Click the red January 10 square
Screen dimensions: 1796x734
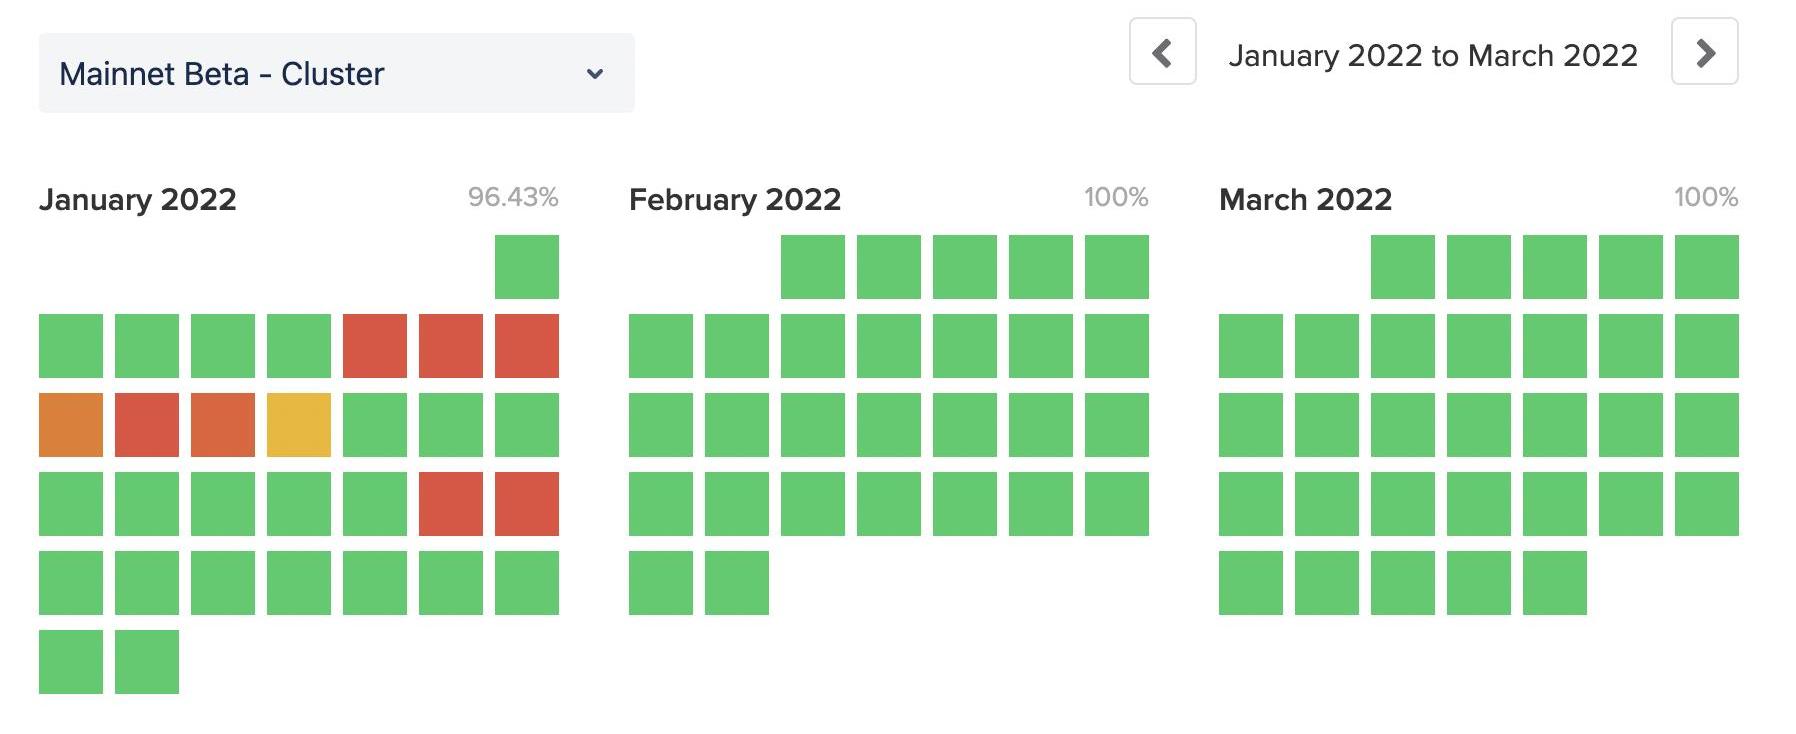coord(147,425)
